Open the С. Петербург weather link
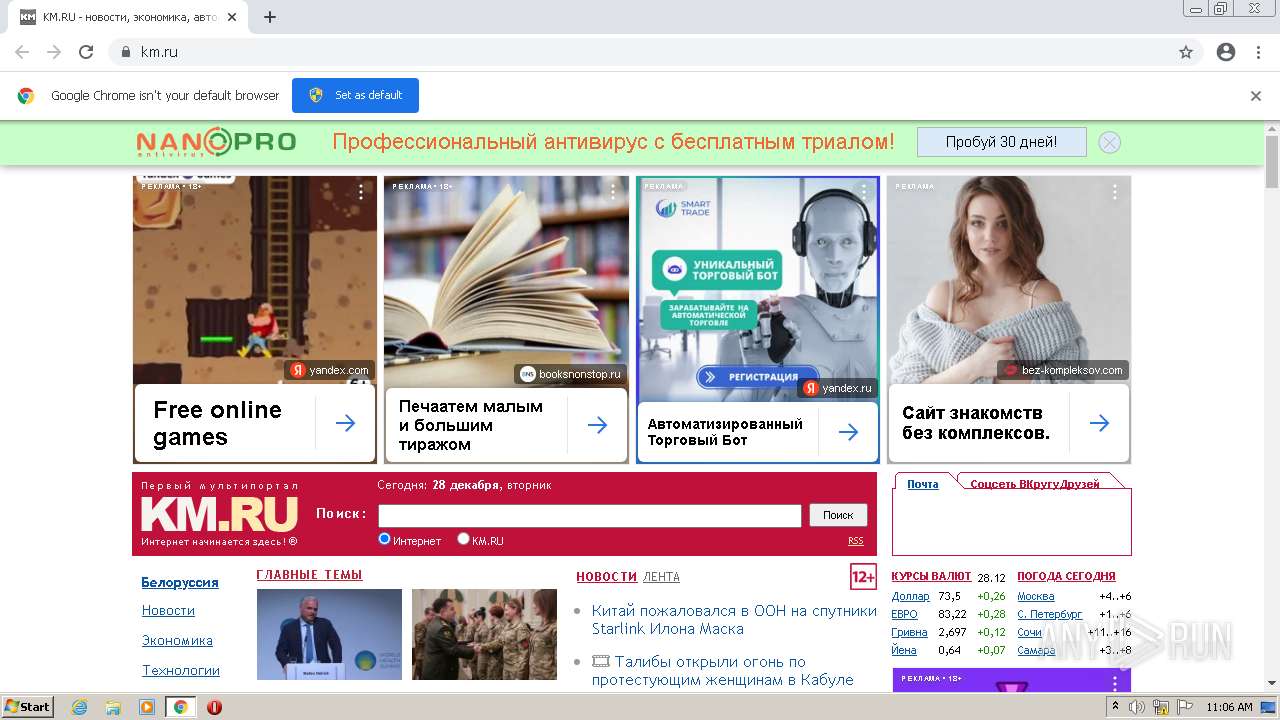The width and height of the screenshot is (1280, 720). (x=1049, y=614)
